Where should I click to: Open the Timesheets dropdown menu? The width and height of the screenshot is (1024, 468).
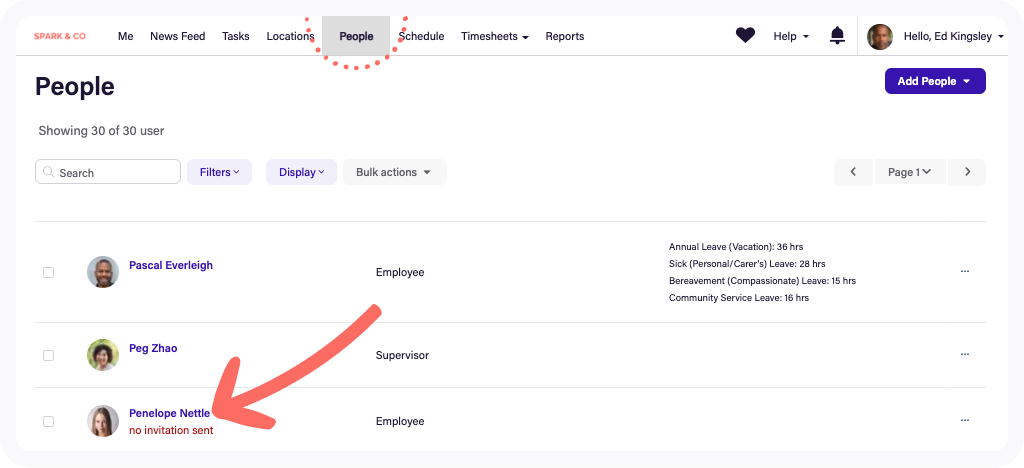(x=494, y=37)
